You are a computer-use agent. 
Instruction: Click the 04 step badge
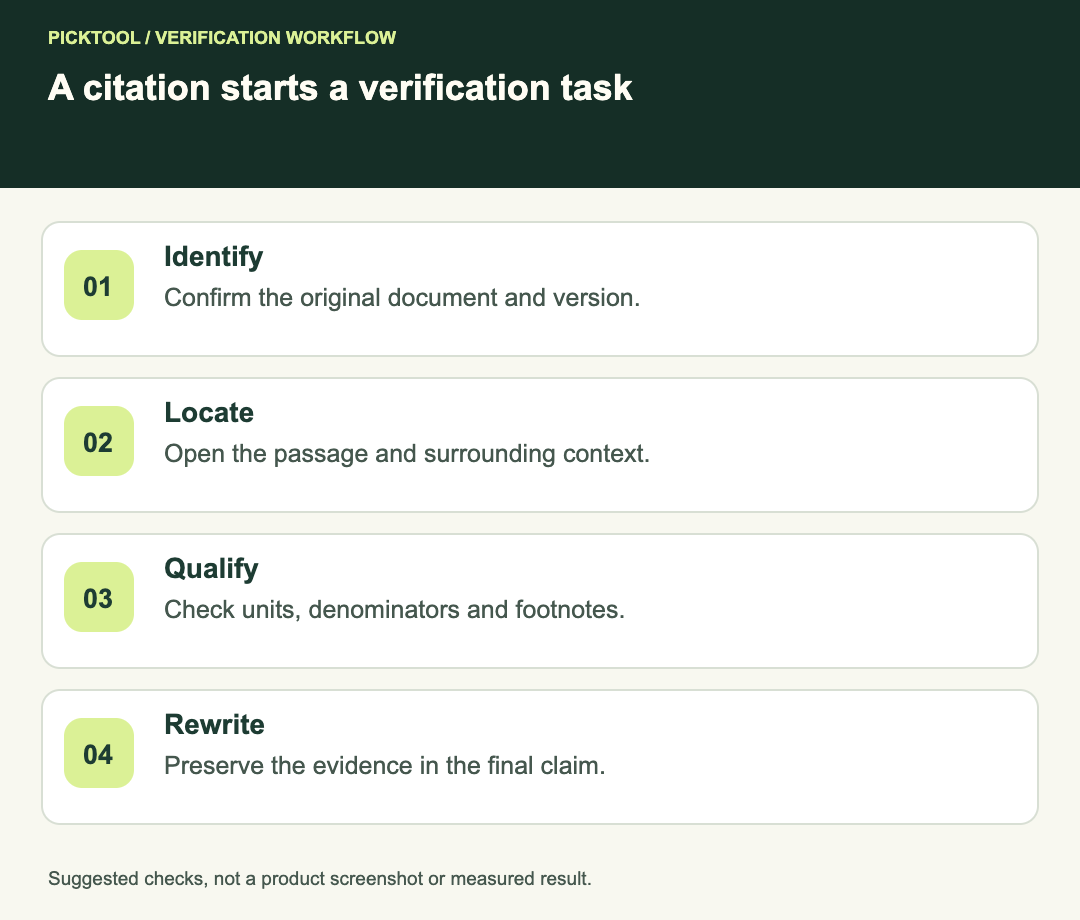click(x=98, y=753)
